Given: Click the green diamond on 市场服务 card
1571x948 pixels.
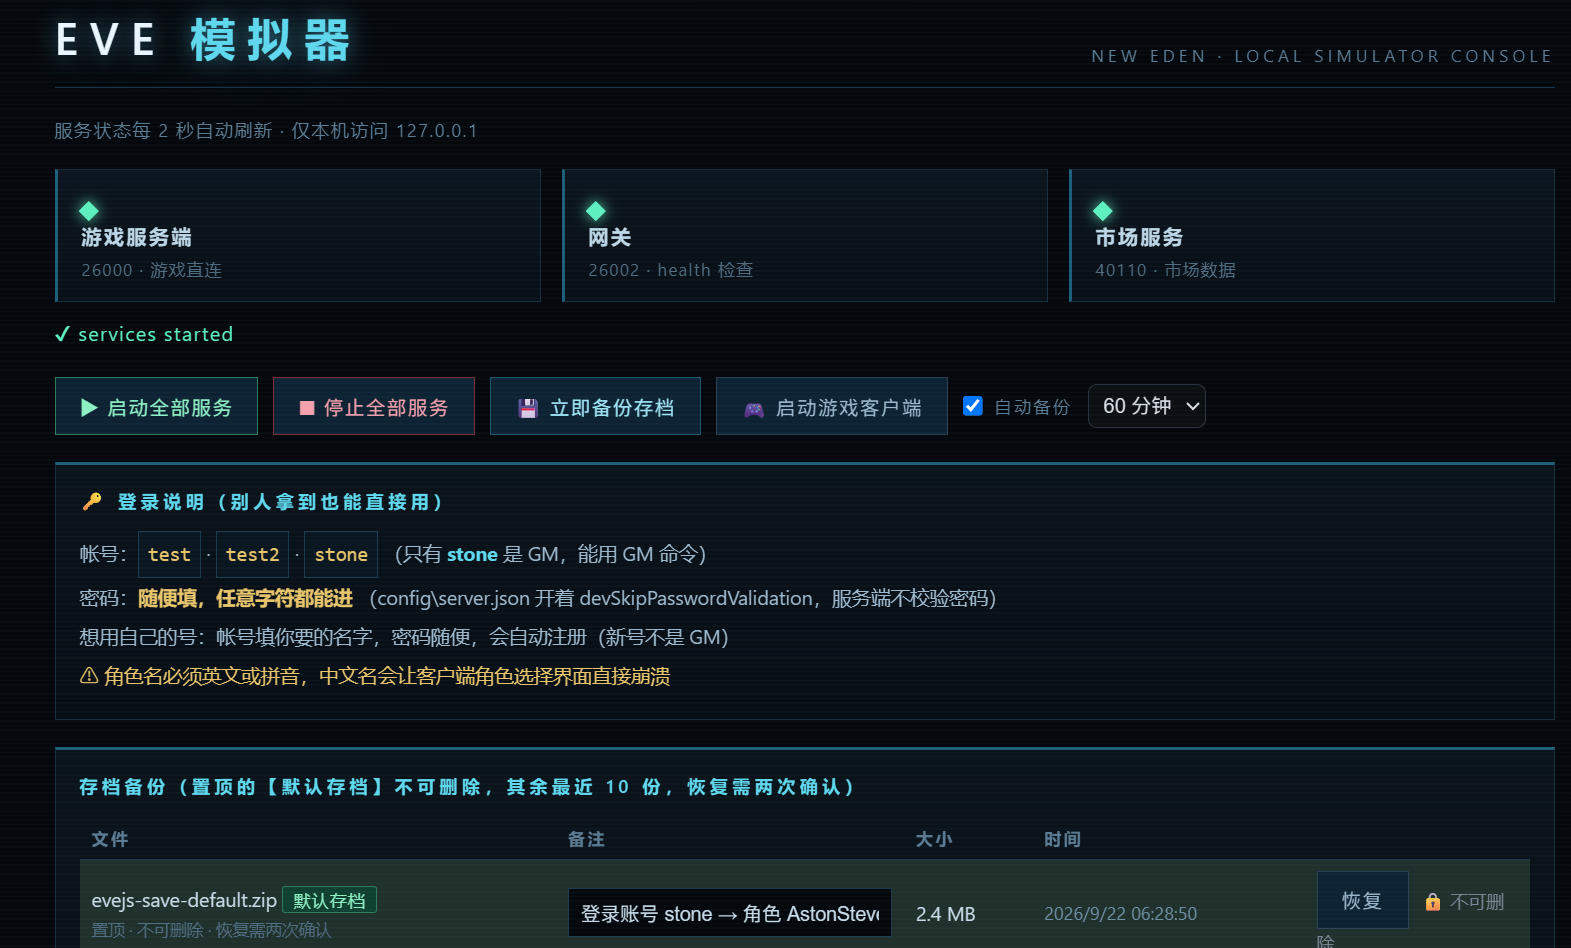Looking at the screenshot, I should (1103, 211).
